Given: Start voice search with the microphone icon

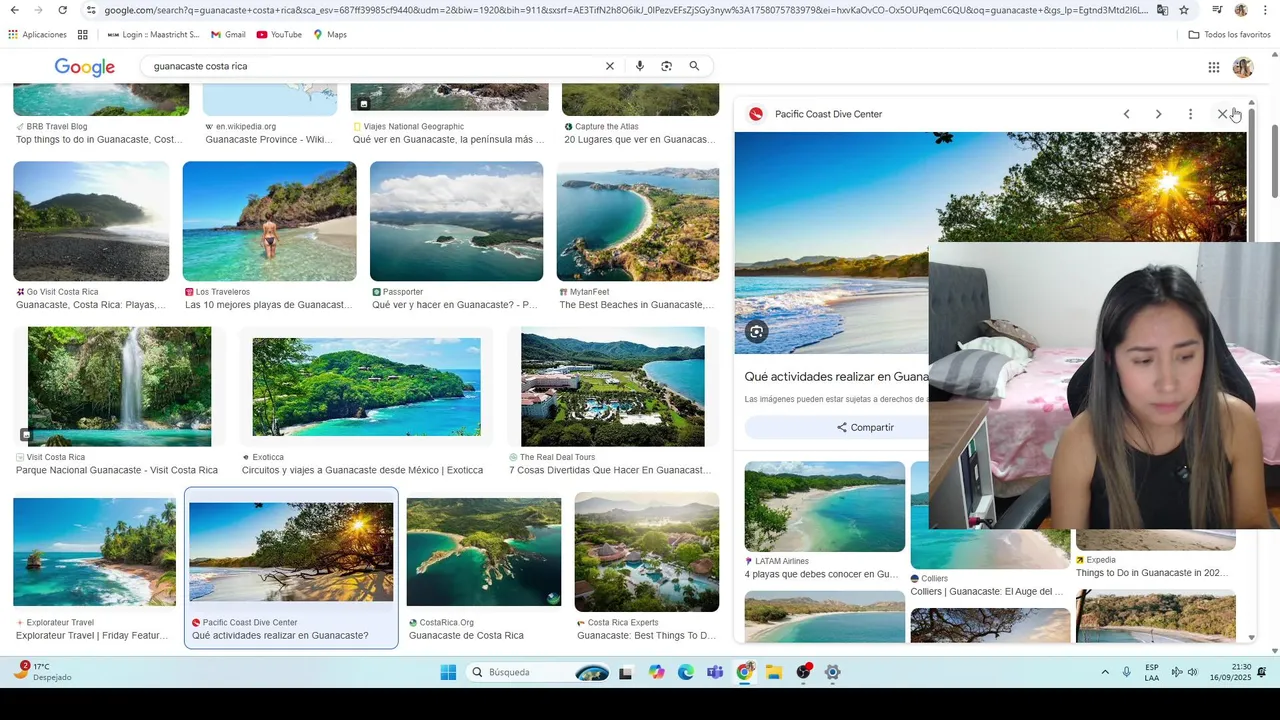Looking at the screenshot, I should 640,66.
